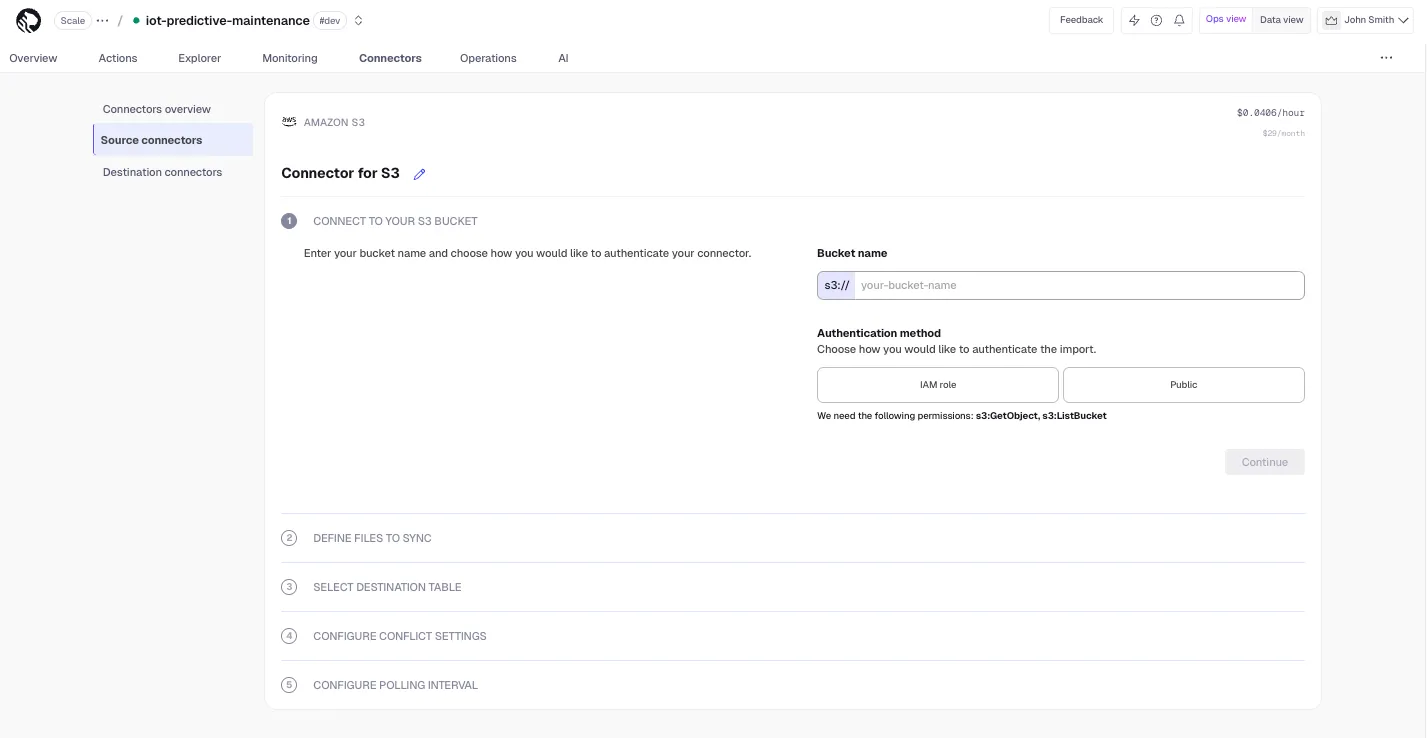The width and height of the screenshot is (1427, 738).
Task: Open the Operations tab
Action: [x=488, y=58]
